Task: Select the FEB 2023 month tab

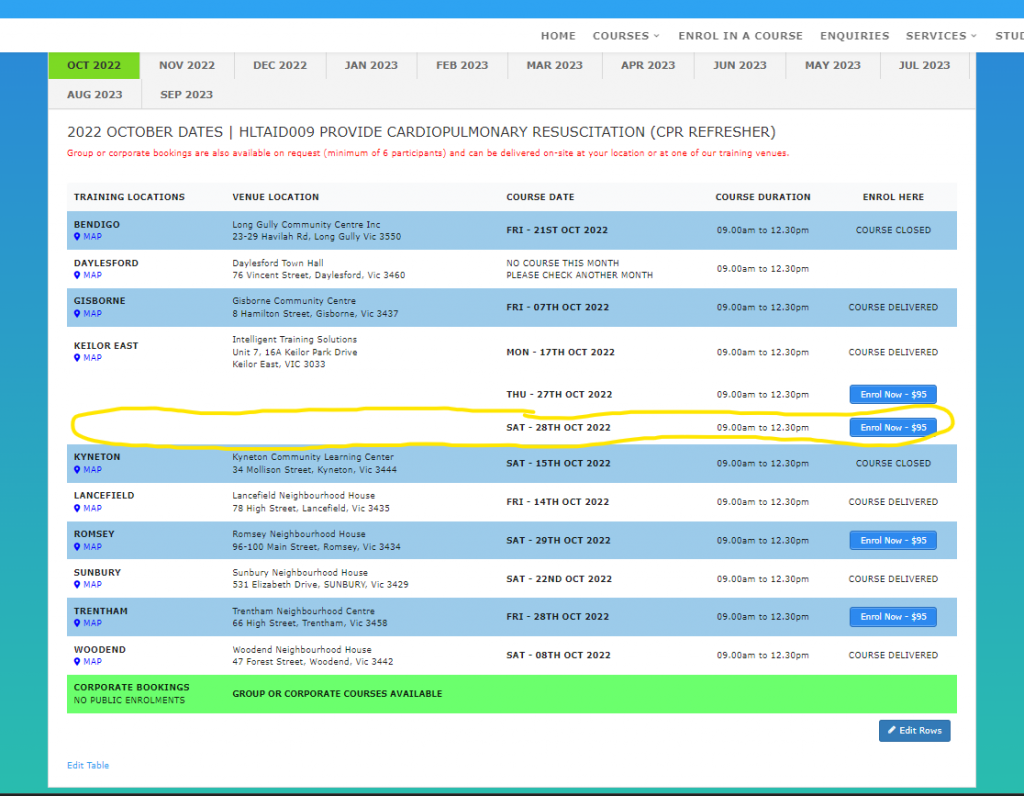Action: click(462, 65)
